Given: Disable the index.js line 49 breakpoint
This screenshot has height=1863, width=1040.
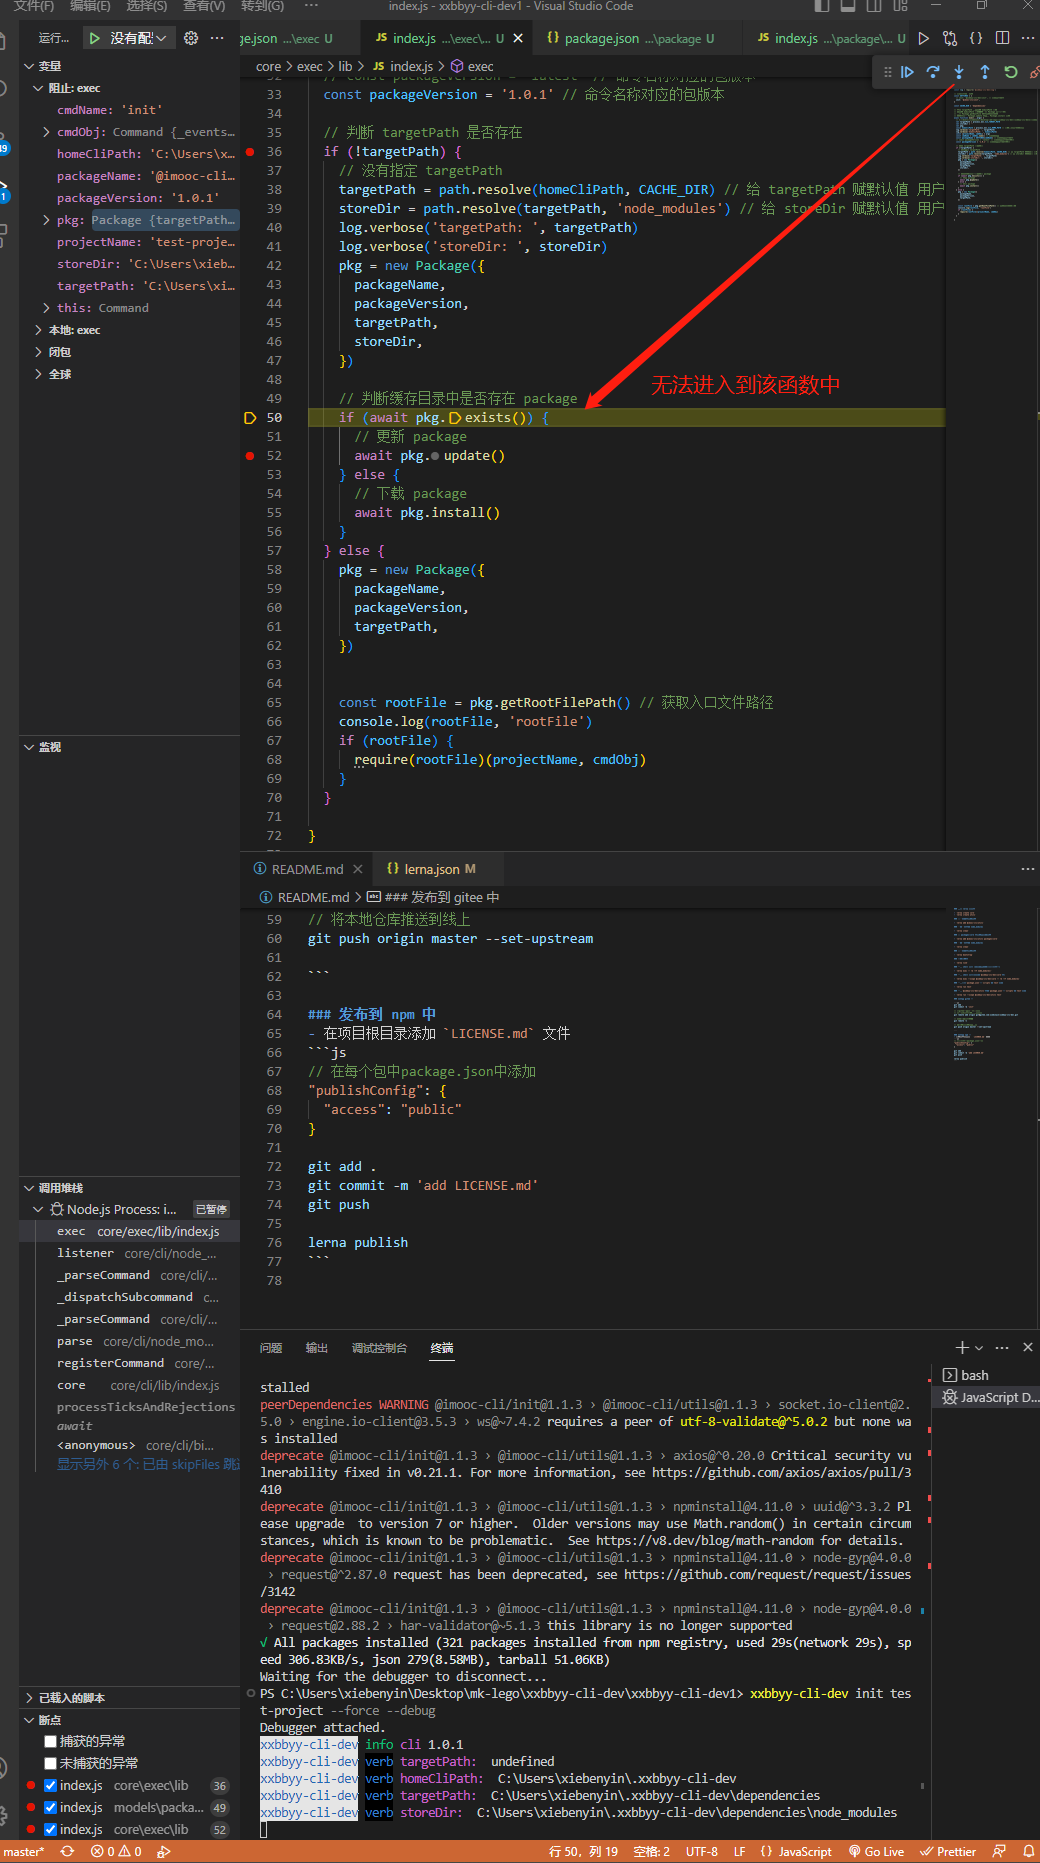Looking at the screenshot, I should (50, 1807).
